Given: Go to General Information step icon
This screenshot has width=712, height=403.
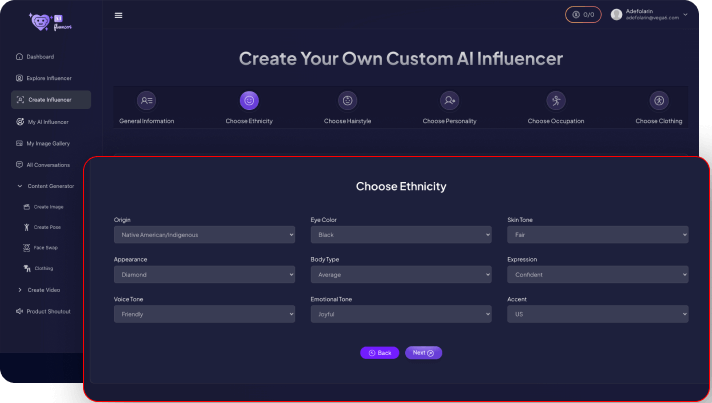Looking at the screenshot, I should point(146,101).
